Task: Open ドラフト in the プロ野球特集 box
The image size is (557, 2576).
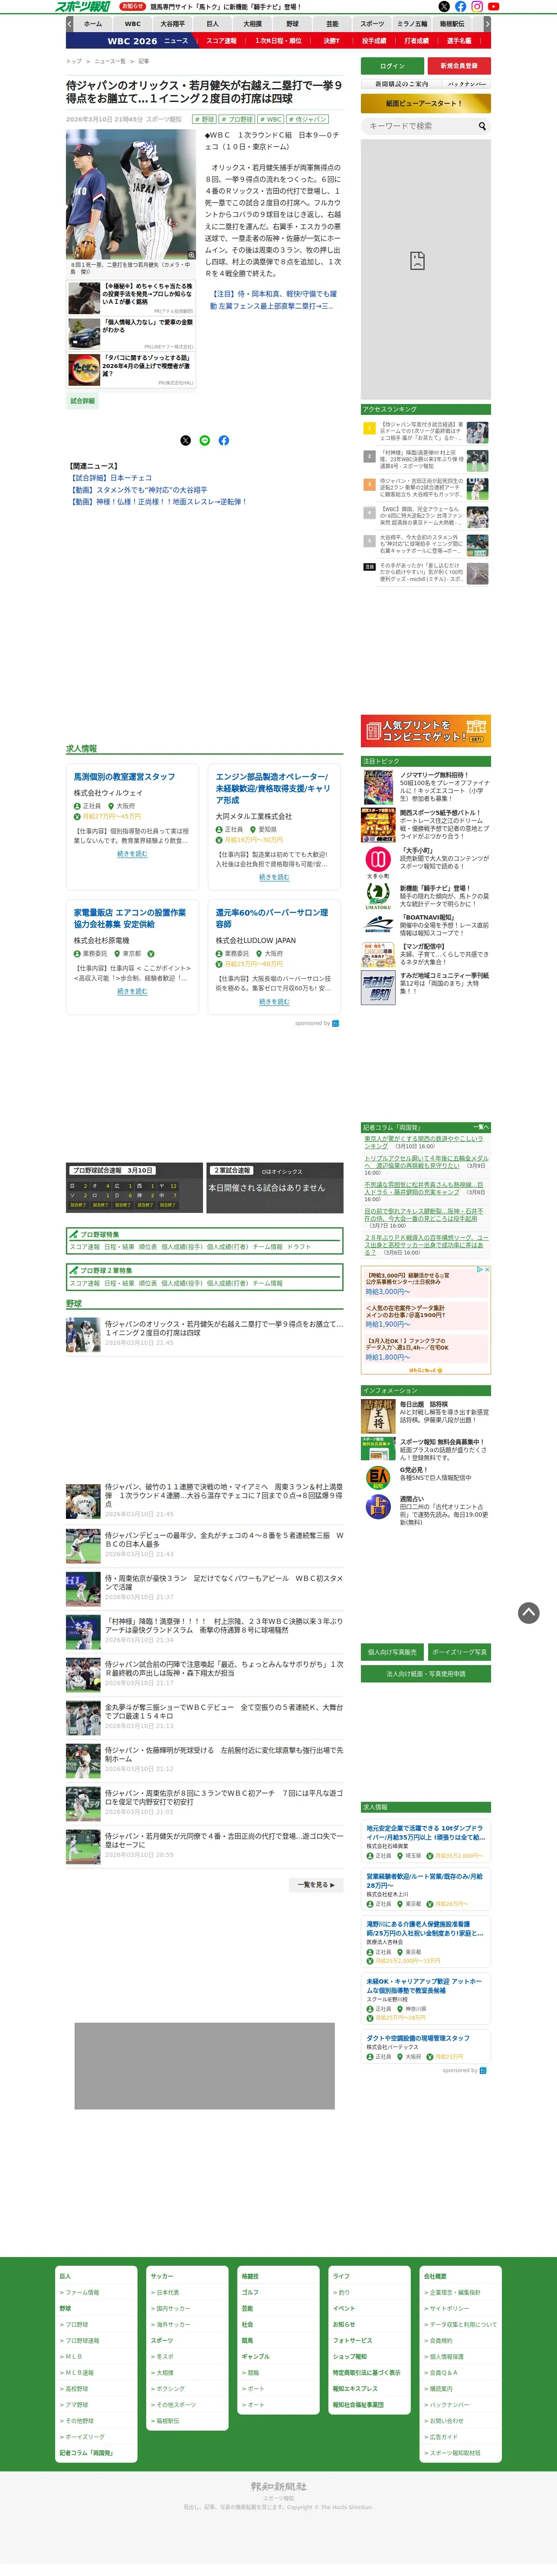Action: click(299, 1247)
